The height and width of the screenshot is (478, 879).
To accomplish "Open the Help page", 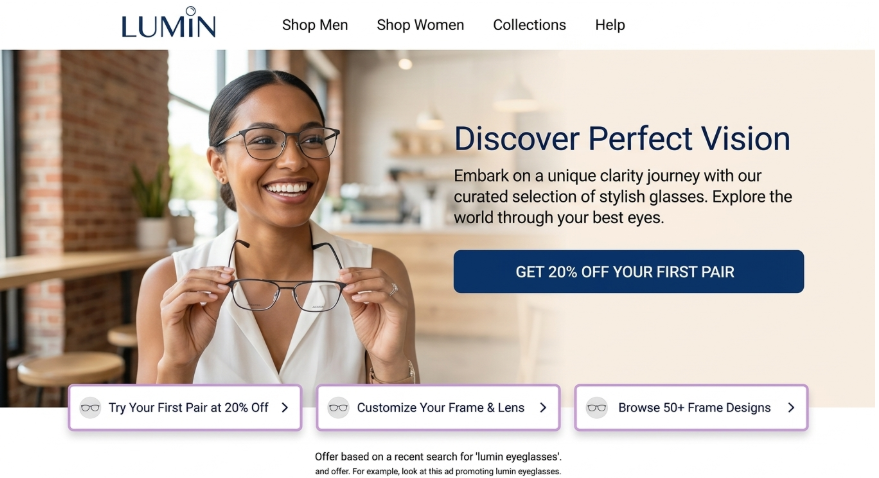I will coord(610,25).
